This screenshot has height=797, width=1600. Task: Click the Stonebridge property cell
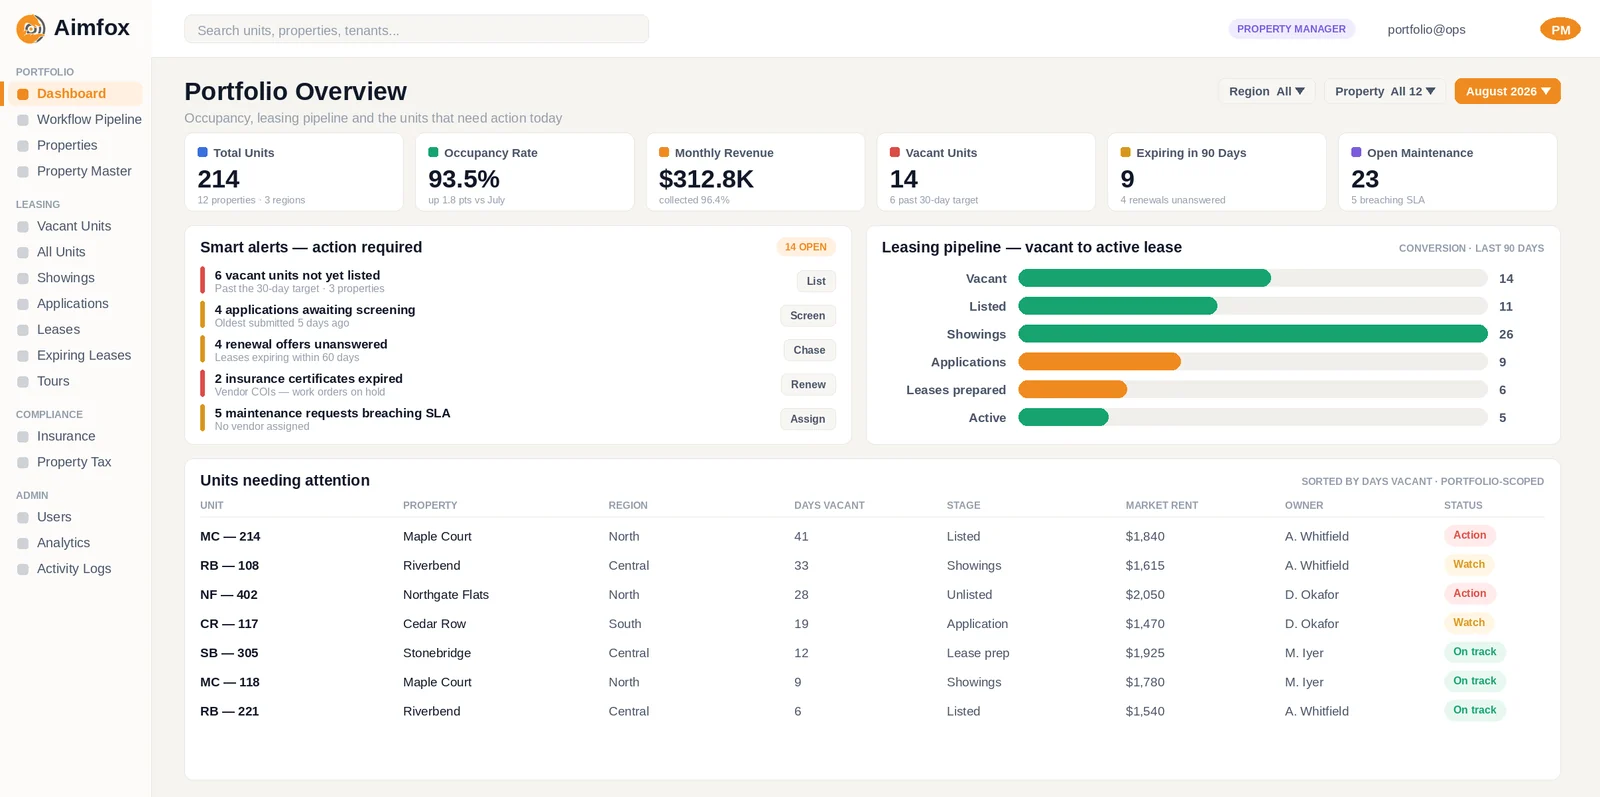[x=437, y=653]
